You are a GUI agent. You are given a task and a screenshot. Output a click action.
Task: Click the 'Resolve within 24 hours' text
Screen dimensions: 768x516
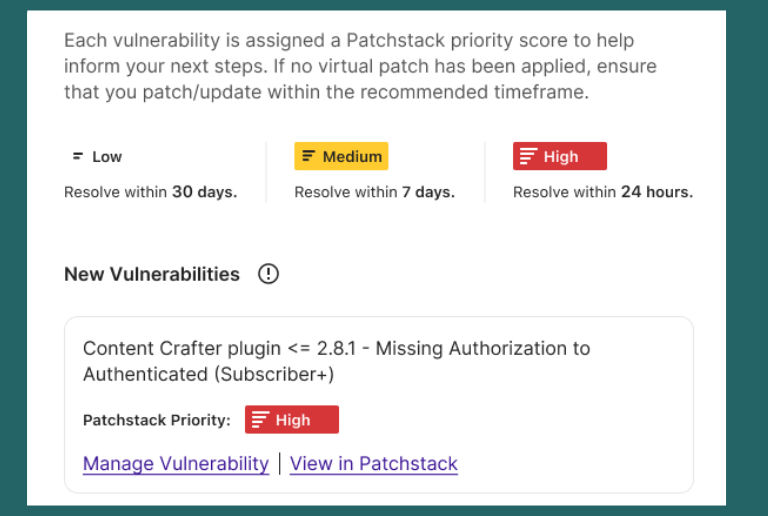coord(602,192)
